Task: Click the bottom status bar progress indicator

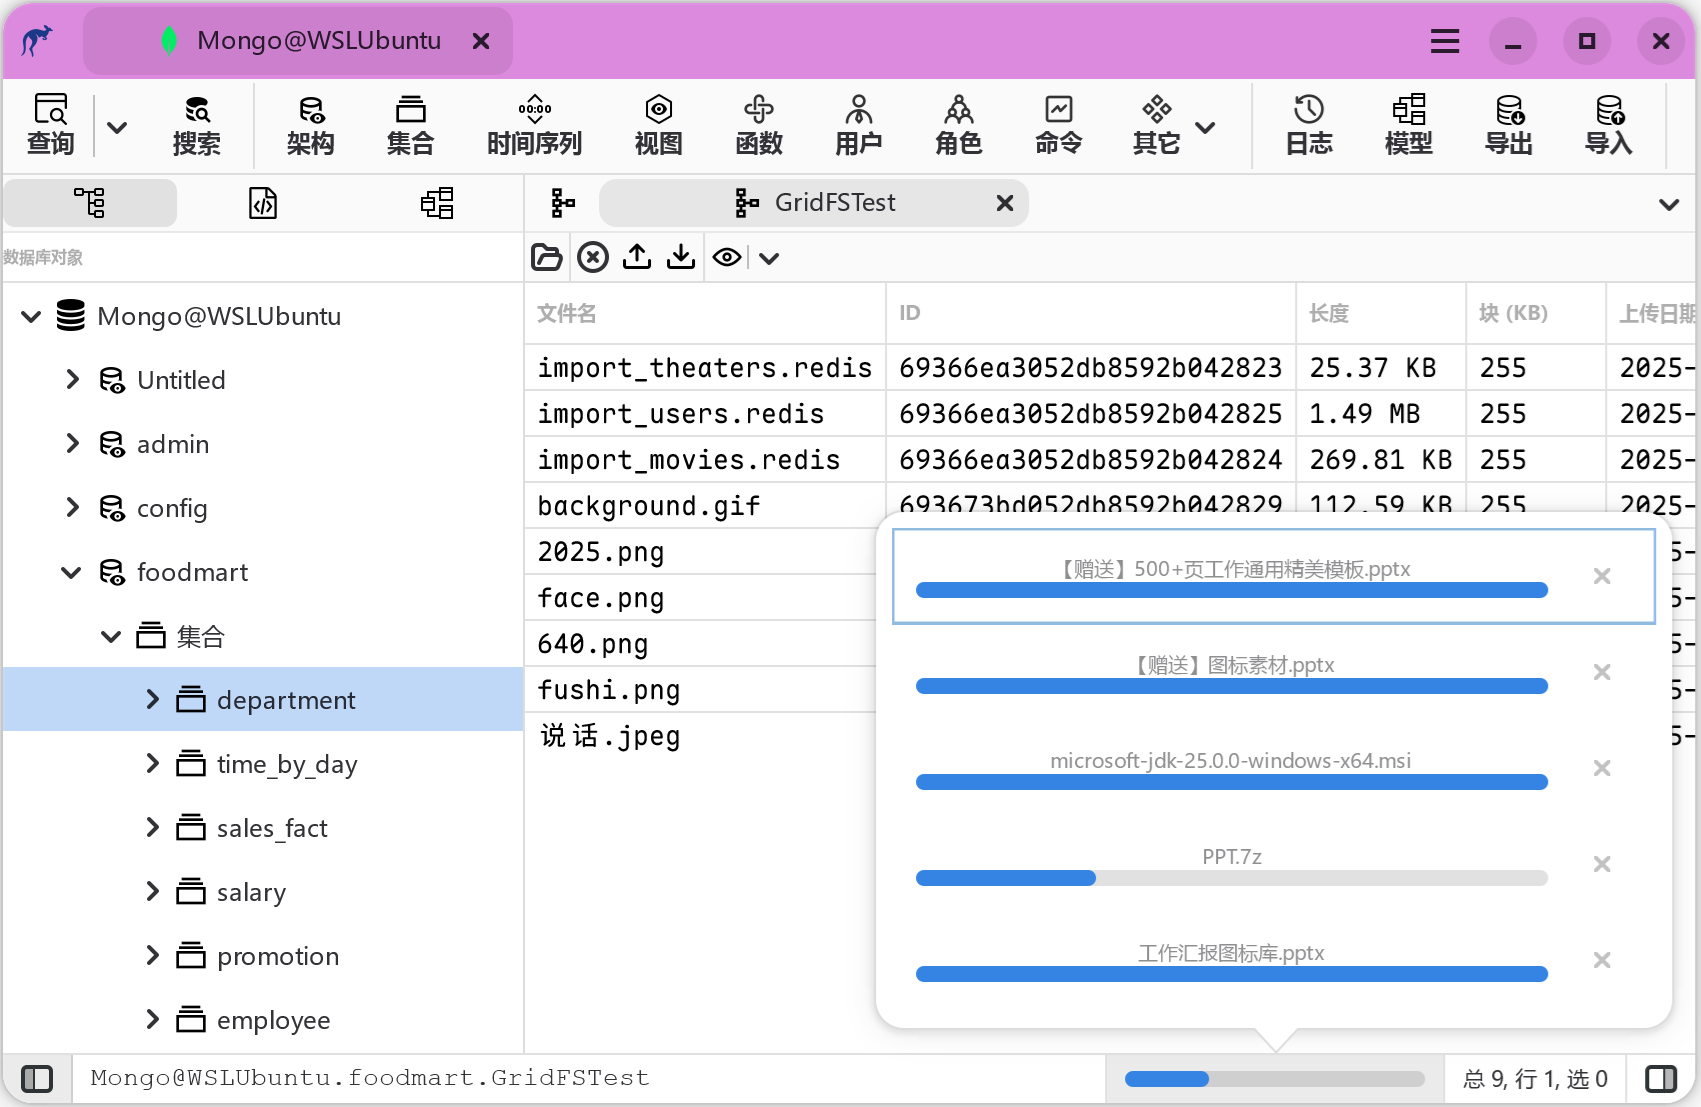Action: [1275, 1078]
